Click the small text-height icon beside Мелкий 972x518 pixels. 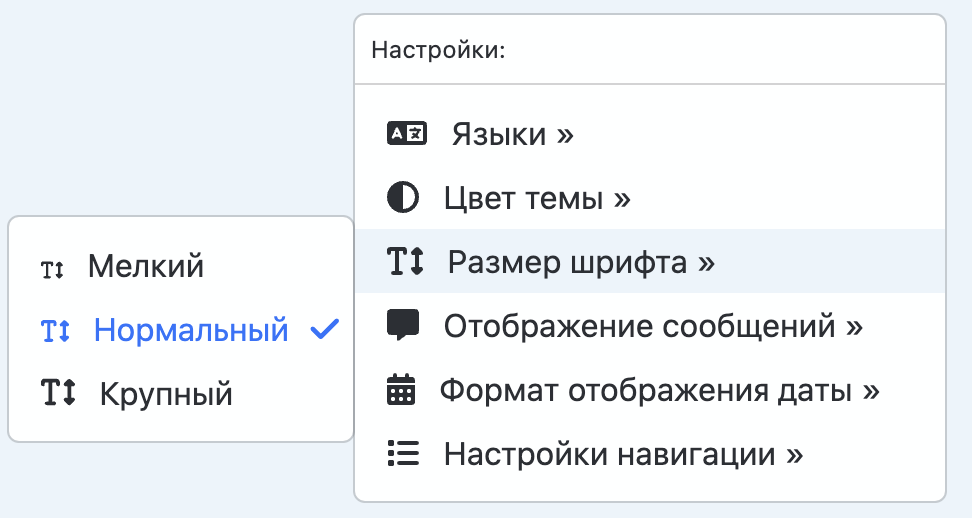point(52,269)
